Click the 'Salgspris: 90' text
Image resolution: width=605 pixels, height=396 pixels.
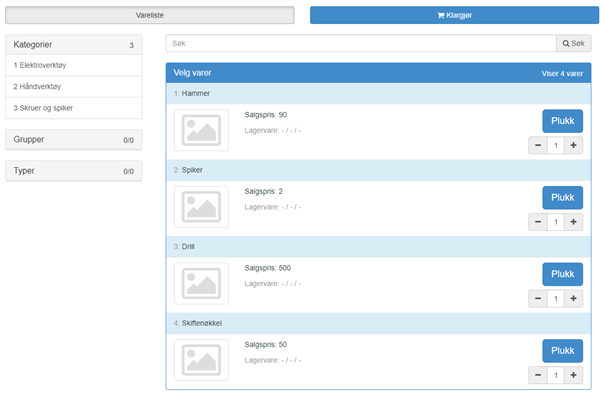pos(265,115)
